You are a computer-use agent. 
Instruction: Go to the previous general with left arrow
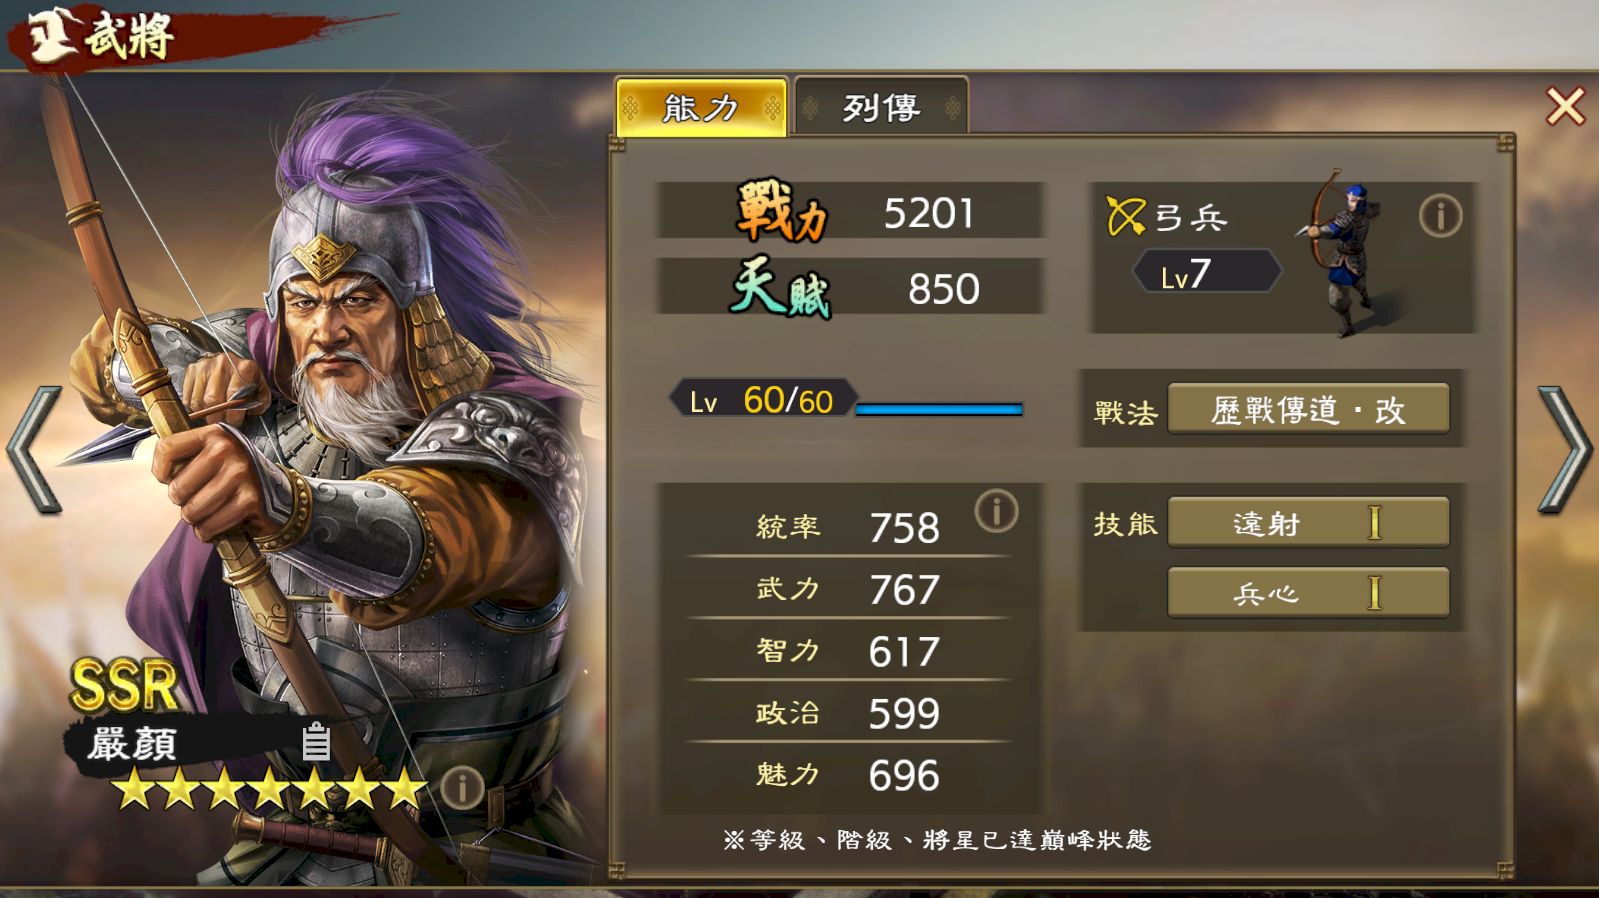pyautogui.click(x=34, y=449)
